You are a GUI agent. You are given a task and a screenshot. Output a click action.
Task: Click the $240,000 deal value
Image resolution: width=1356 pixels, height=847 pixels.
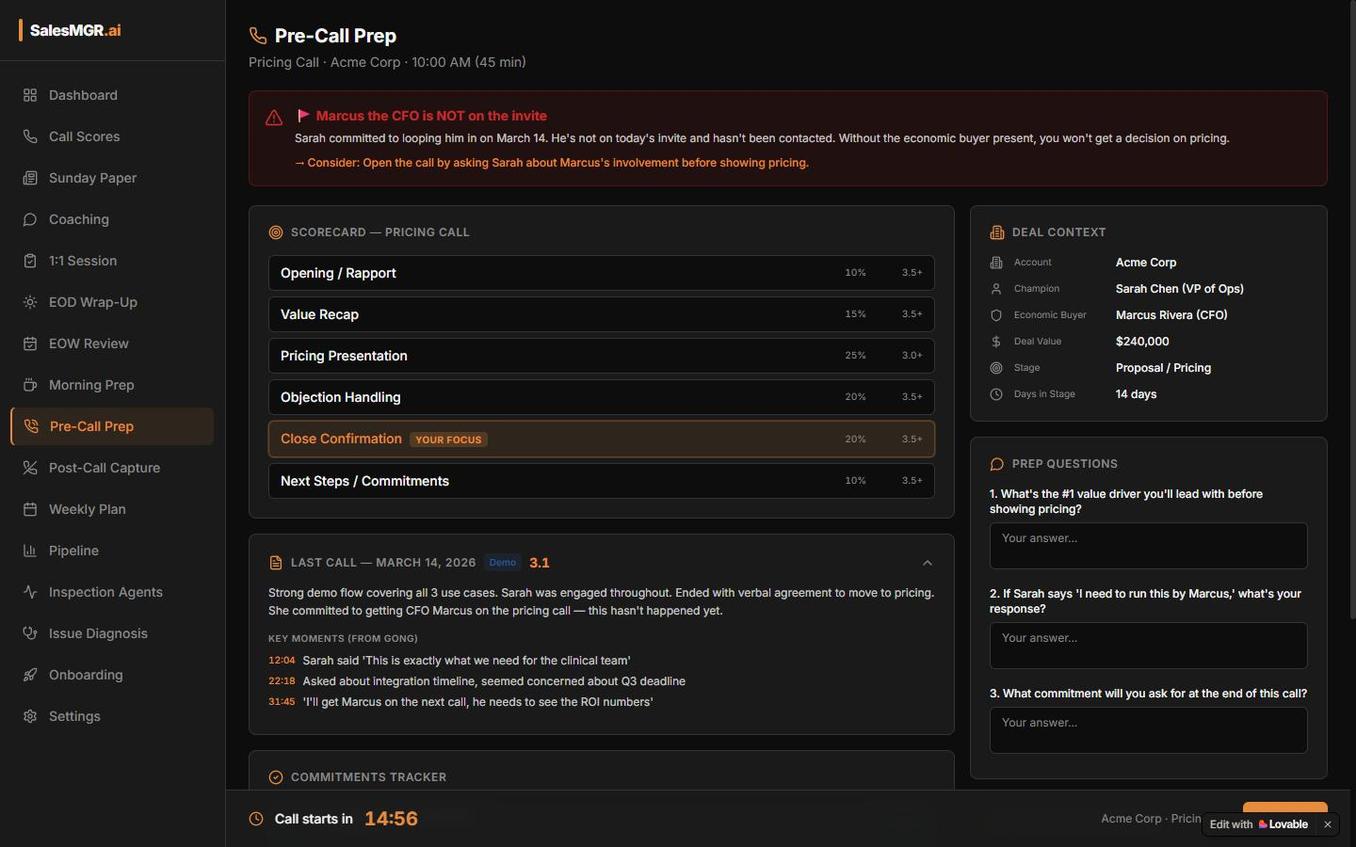pos(1142,341)
